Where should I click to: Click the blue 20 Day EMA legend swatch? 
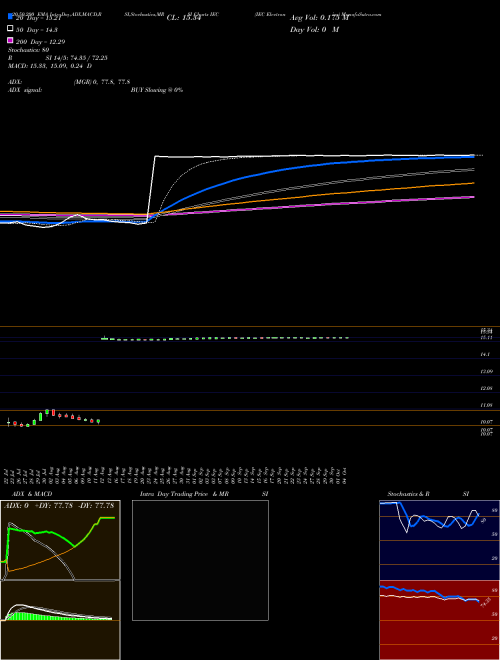click(x=11, y=17)
